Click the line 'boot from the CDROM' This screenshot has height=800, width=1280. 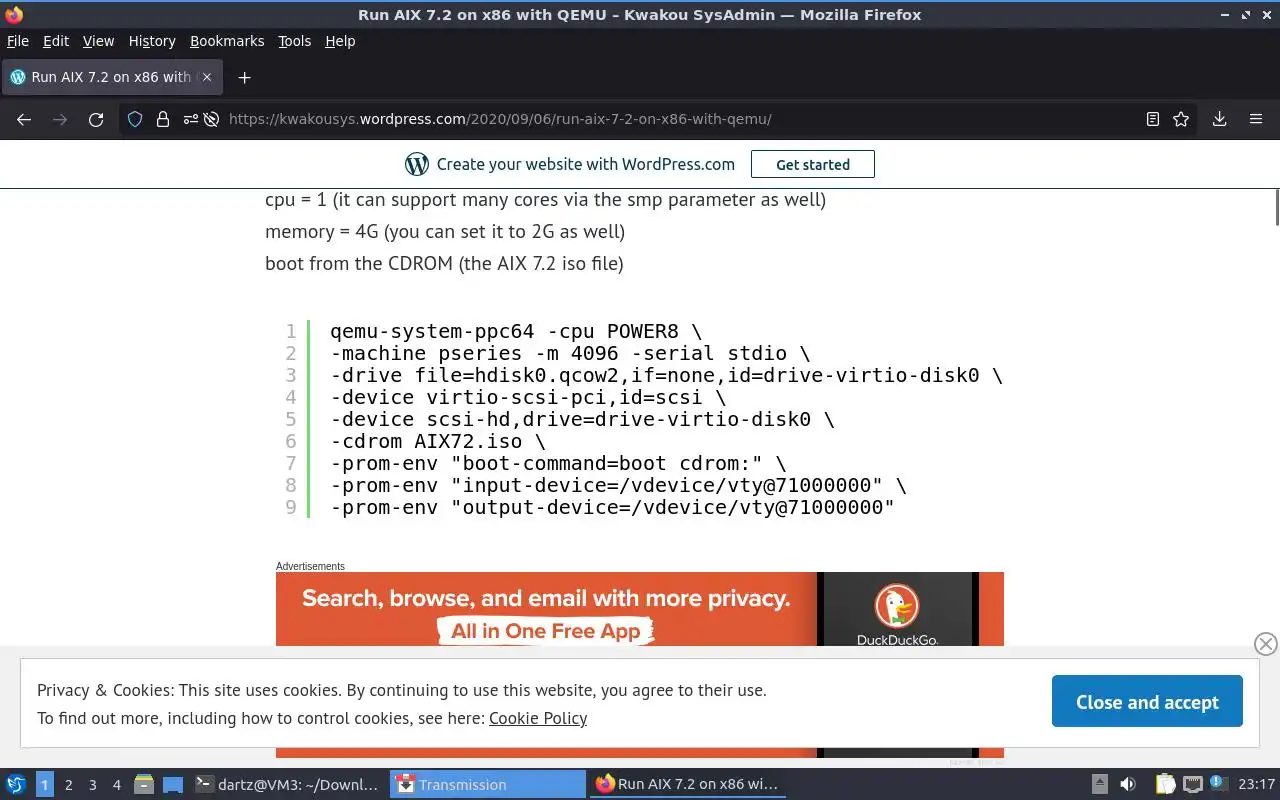click(x=444, y=263)
